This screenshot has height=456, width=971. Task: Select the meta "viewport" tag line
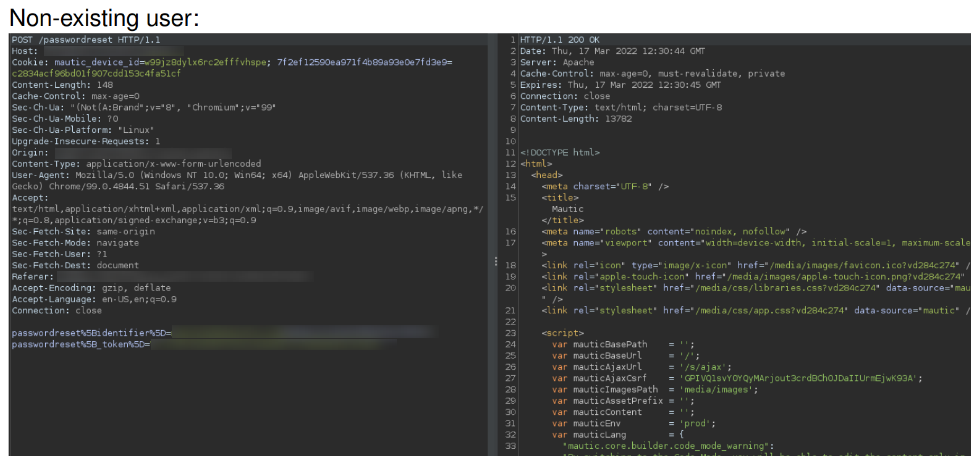tap(756, 243)
